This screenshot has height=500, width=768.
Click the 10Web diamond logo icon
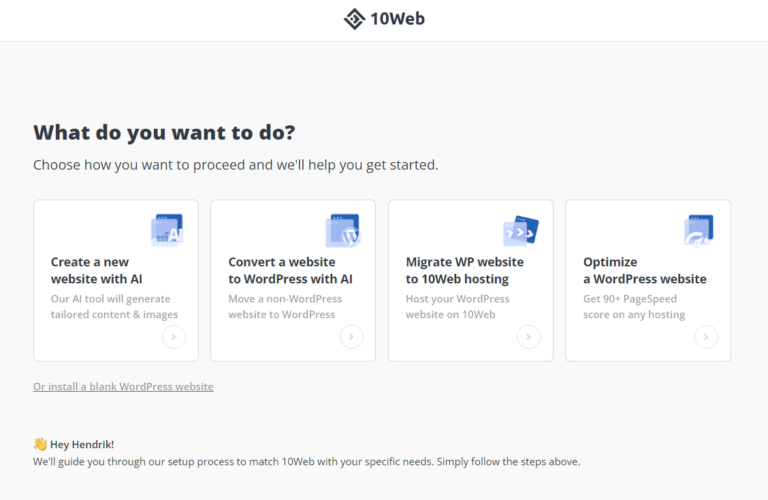click(x=354, y=19)
